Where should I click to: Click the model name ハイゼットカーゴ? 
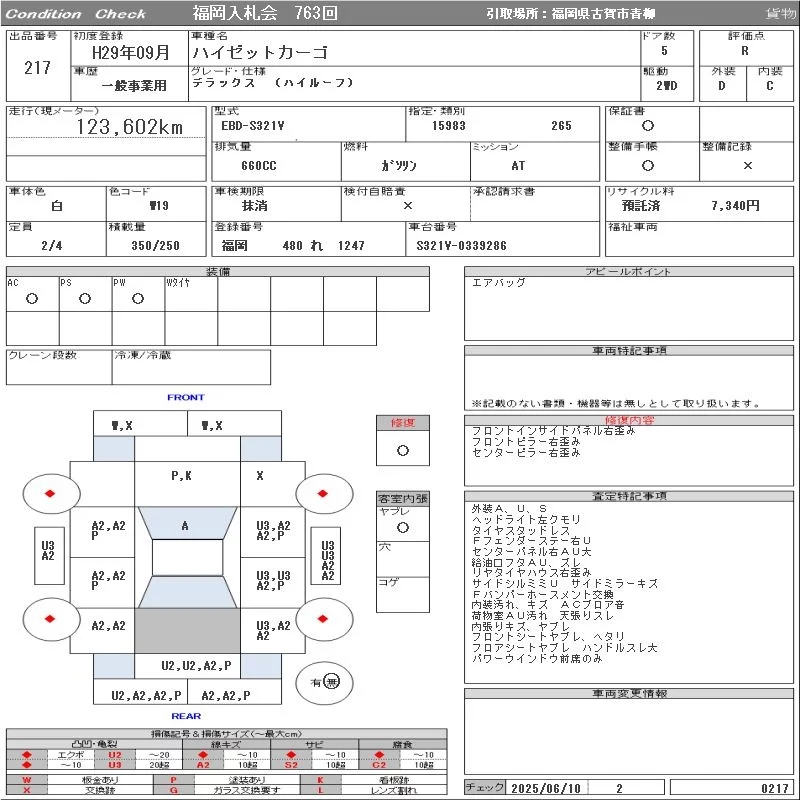(260, 52)
